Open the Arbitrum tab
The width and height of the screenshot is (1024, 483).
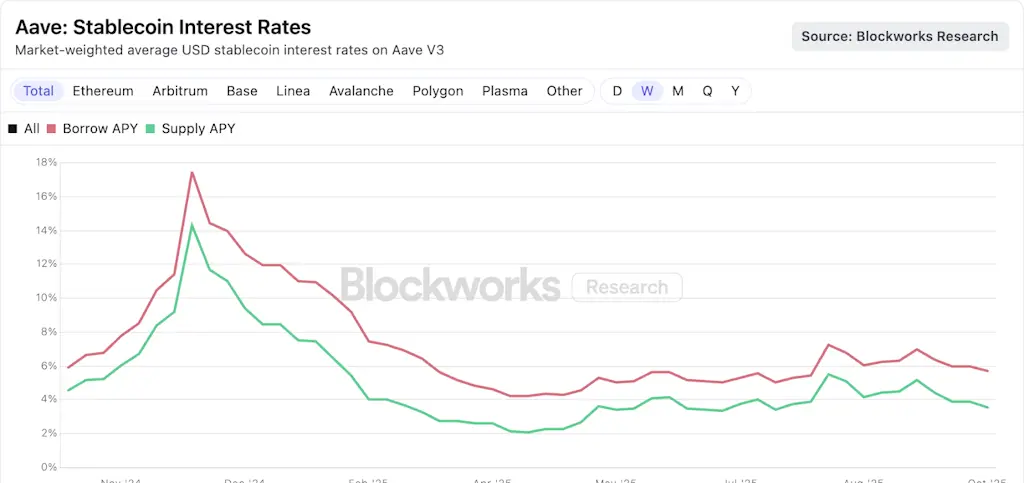(180, 91)
